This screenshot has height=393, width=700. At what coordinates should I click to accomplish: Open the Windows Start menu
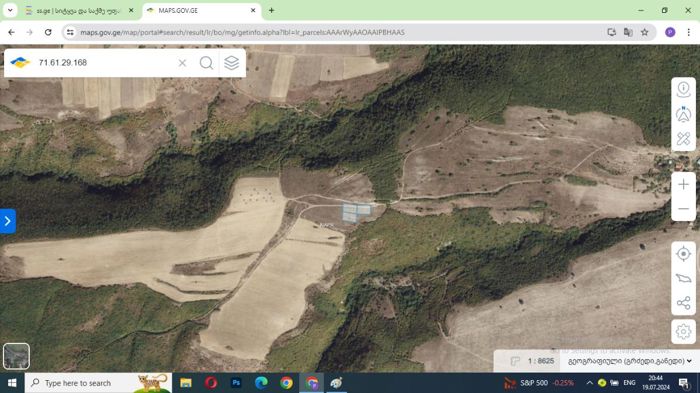(12, 383)
